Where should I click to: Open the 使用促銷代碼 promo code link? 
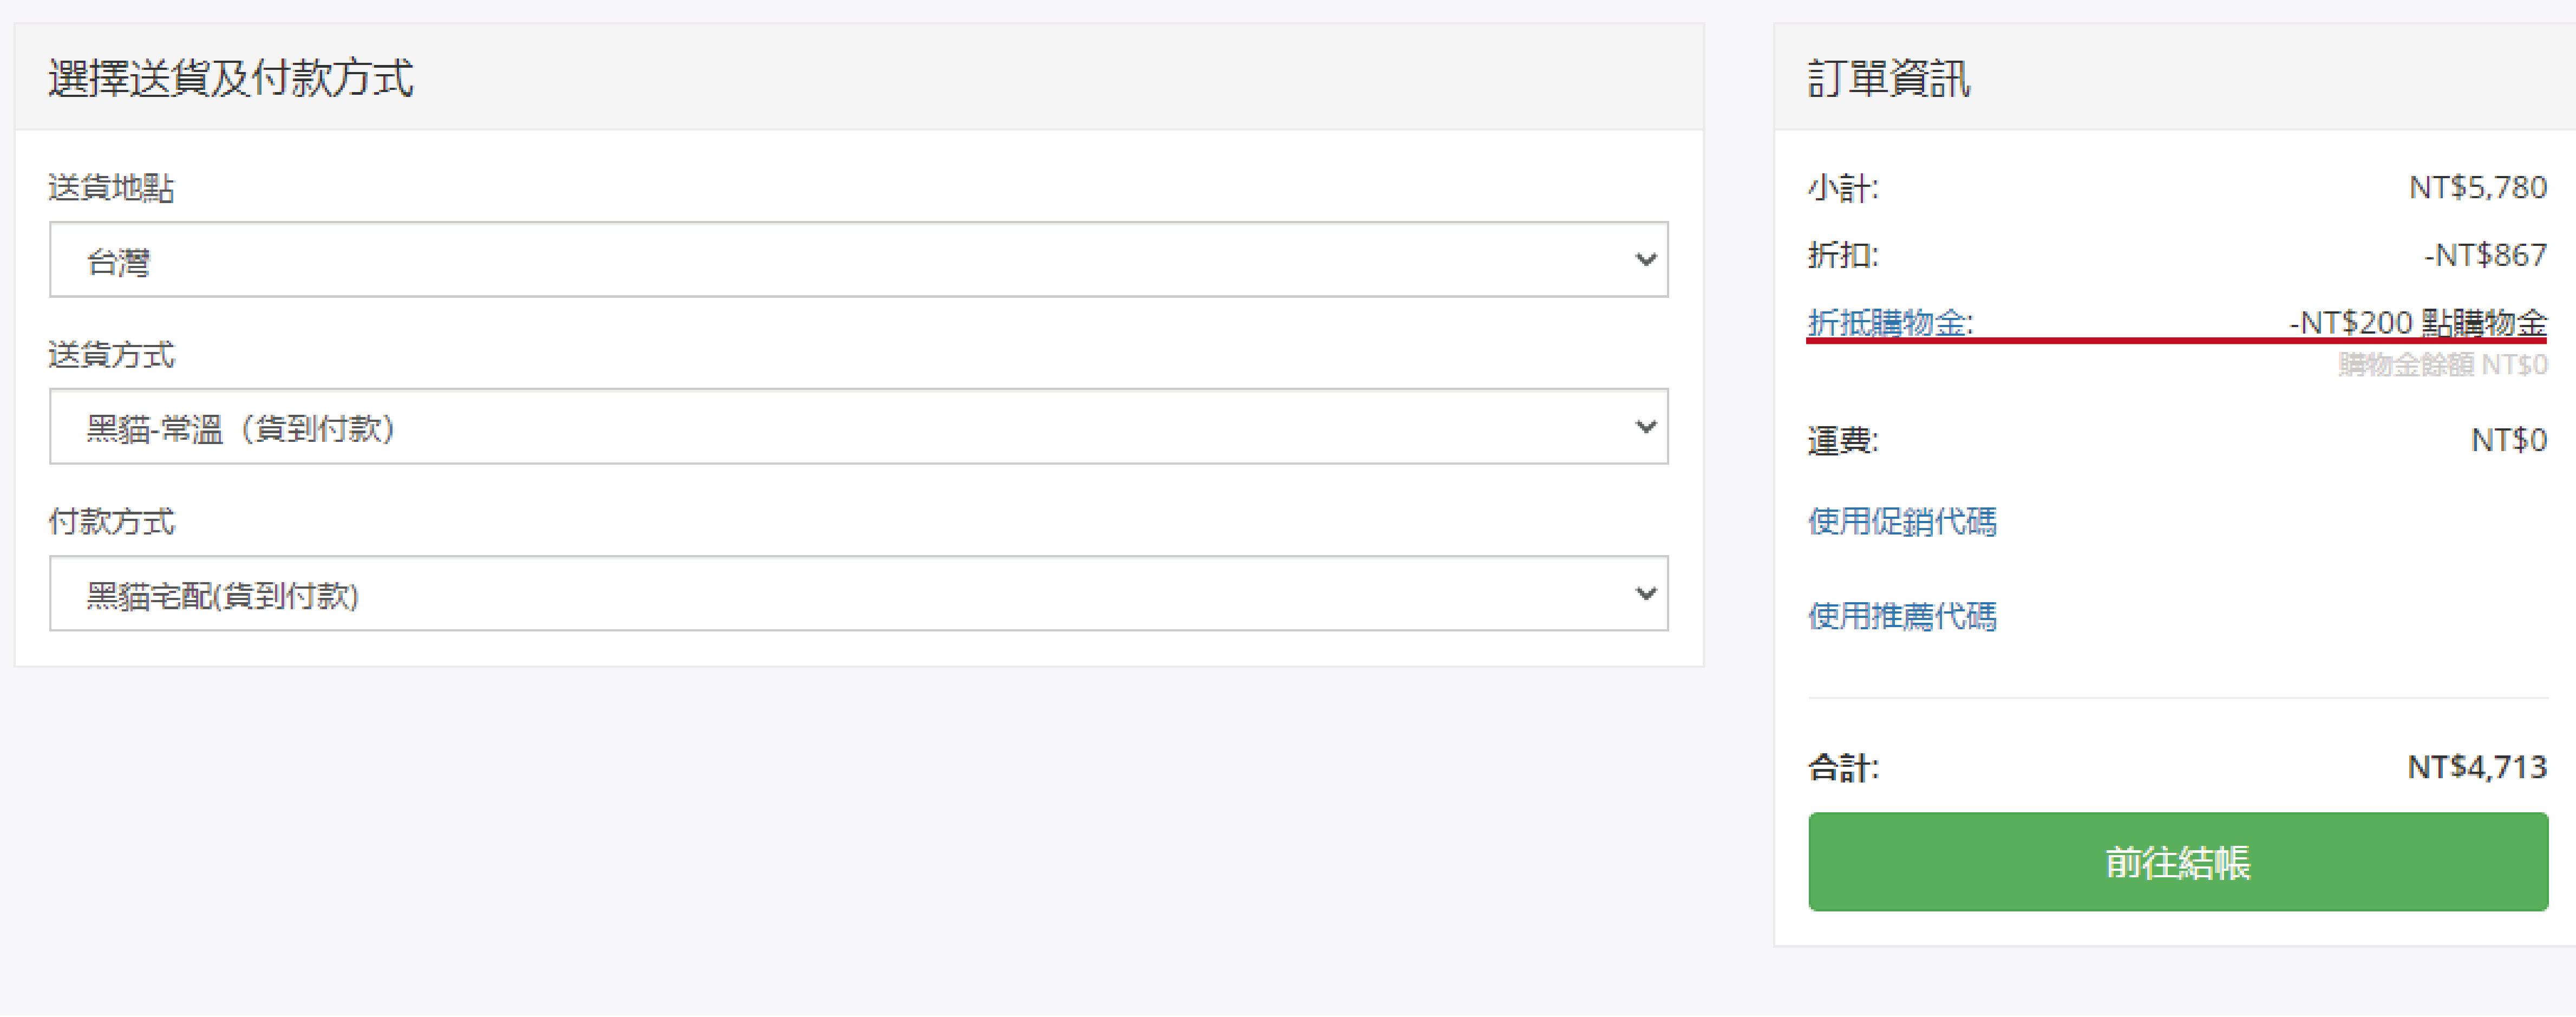(x=1902, y=522)
